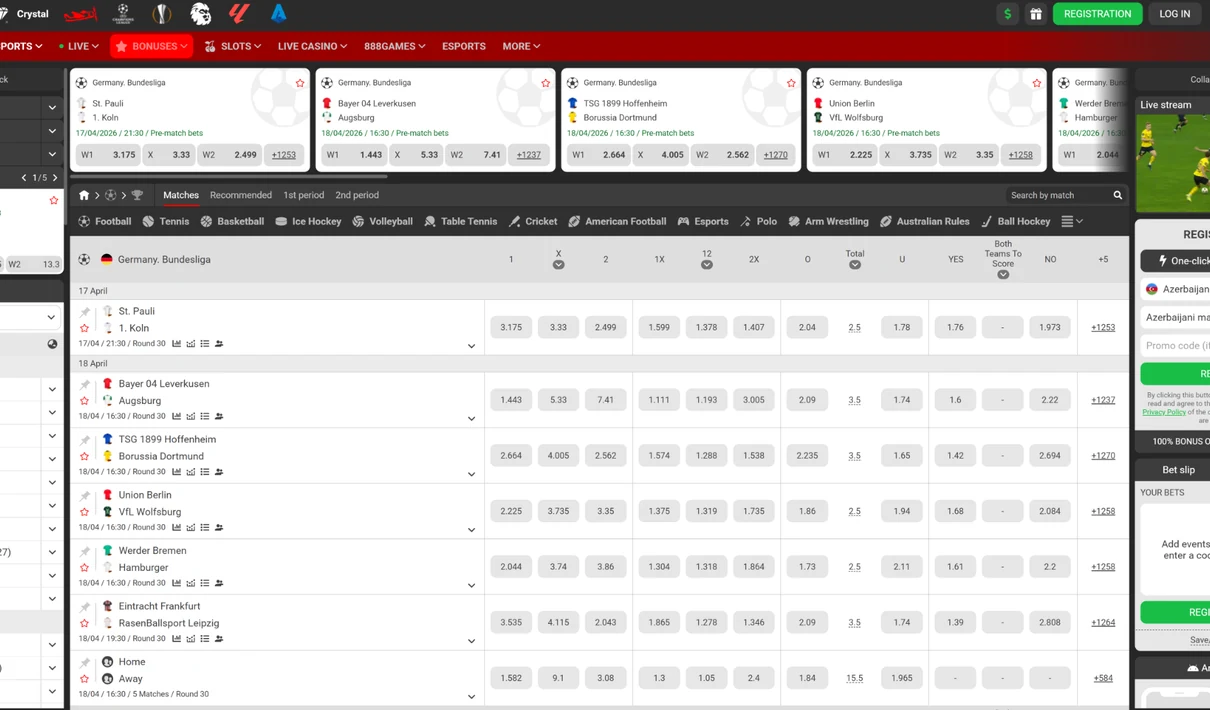
Task: Bet on W1 3.175 in St. Pauli card
Action: click(x=109, y=155)
